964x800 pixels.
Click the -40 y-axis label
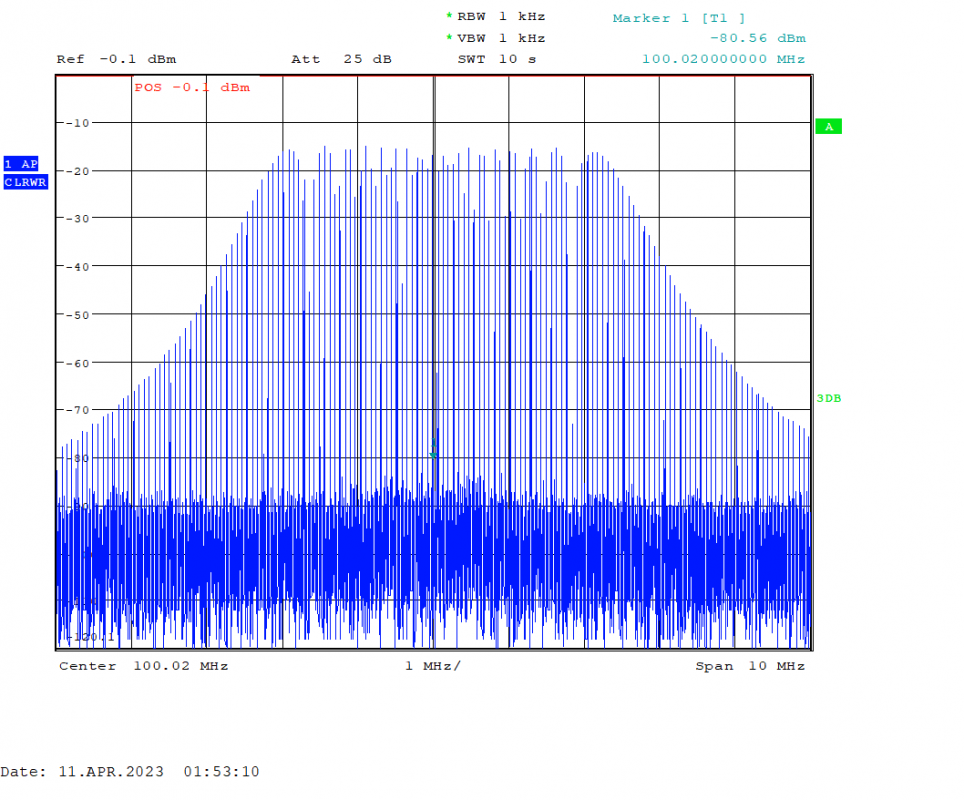pos(77,267)
